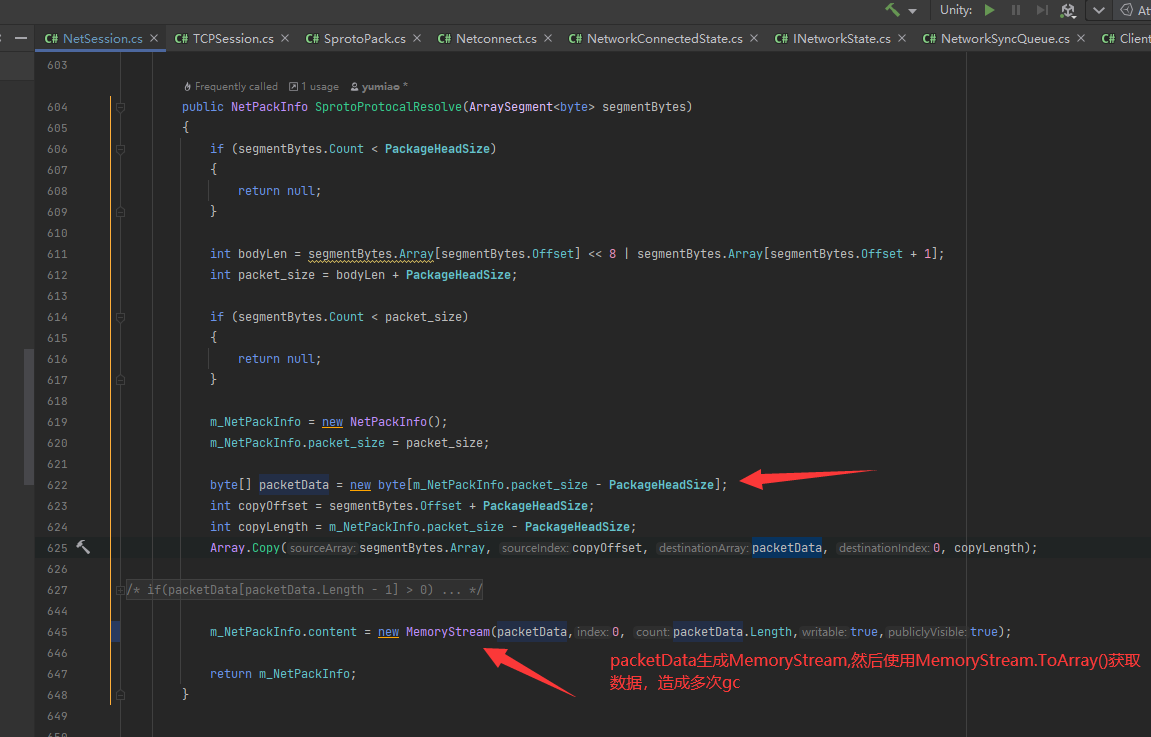Close the TCPSession.cs tab
Viewport: 1151px width, 737px height.
[x=285, y=38]
